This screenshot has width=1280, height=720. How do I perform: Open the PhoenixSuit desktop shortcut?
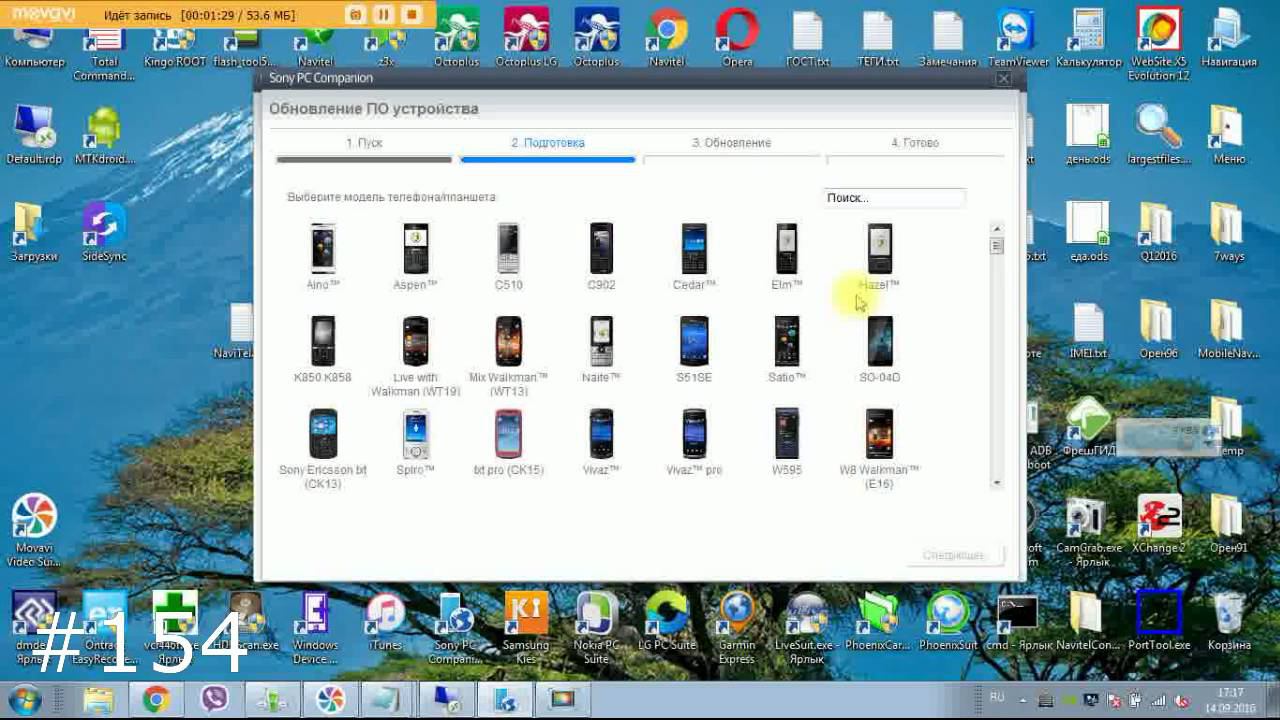click(948, 622)
